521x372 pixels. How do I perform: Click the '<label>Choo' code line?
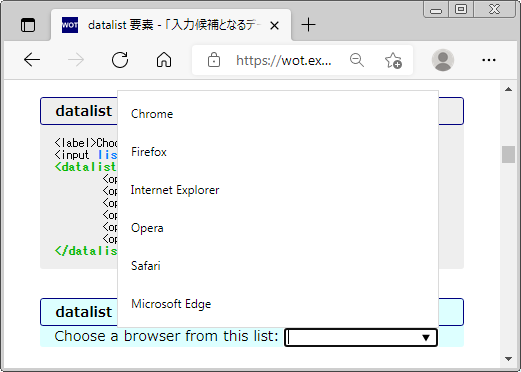tap(86, 143)
